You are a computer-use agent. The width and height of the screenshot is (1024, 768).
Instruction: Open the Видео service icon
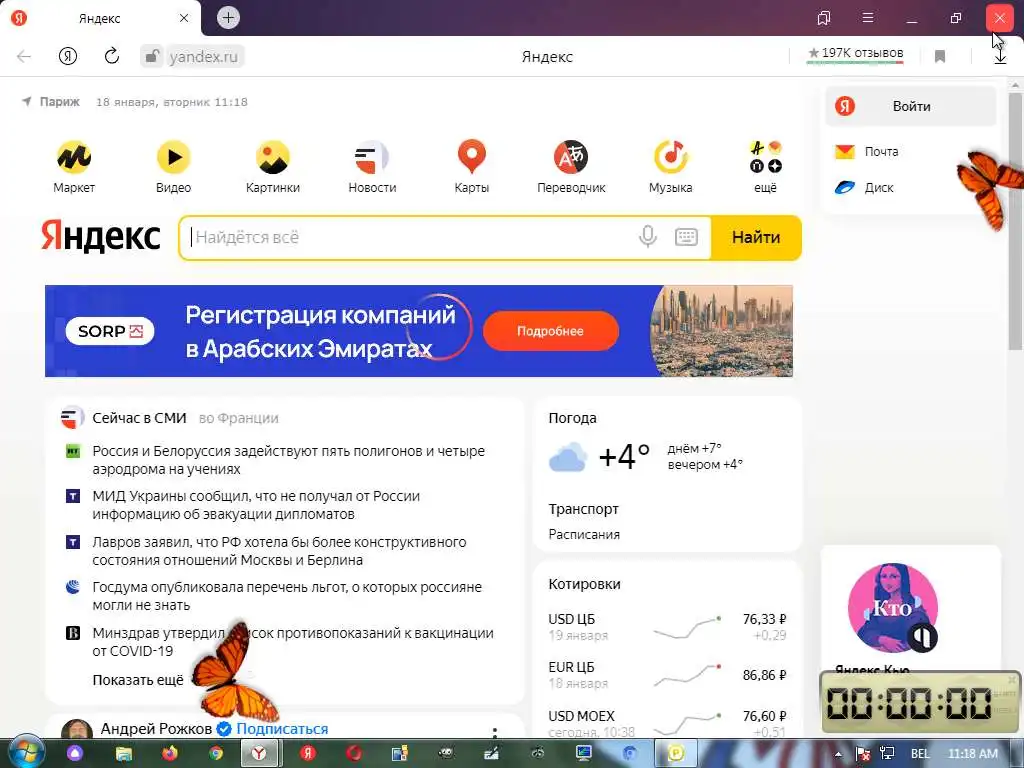pyautogui.click(x=173, y=157)
